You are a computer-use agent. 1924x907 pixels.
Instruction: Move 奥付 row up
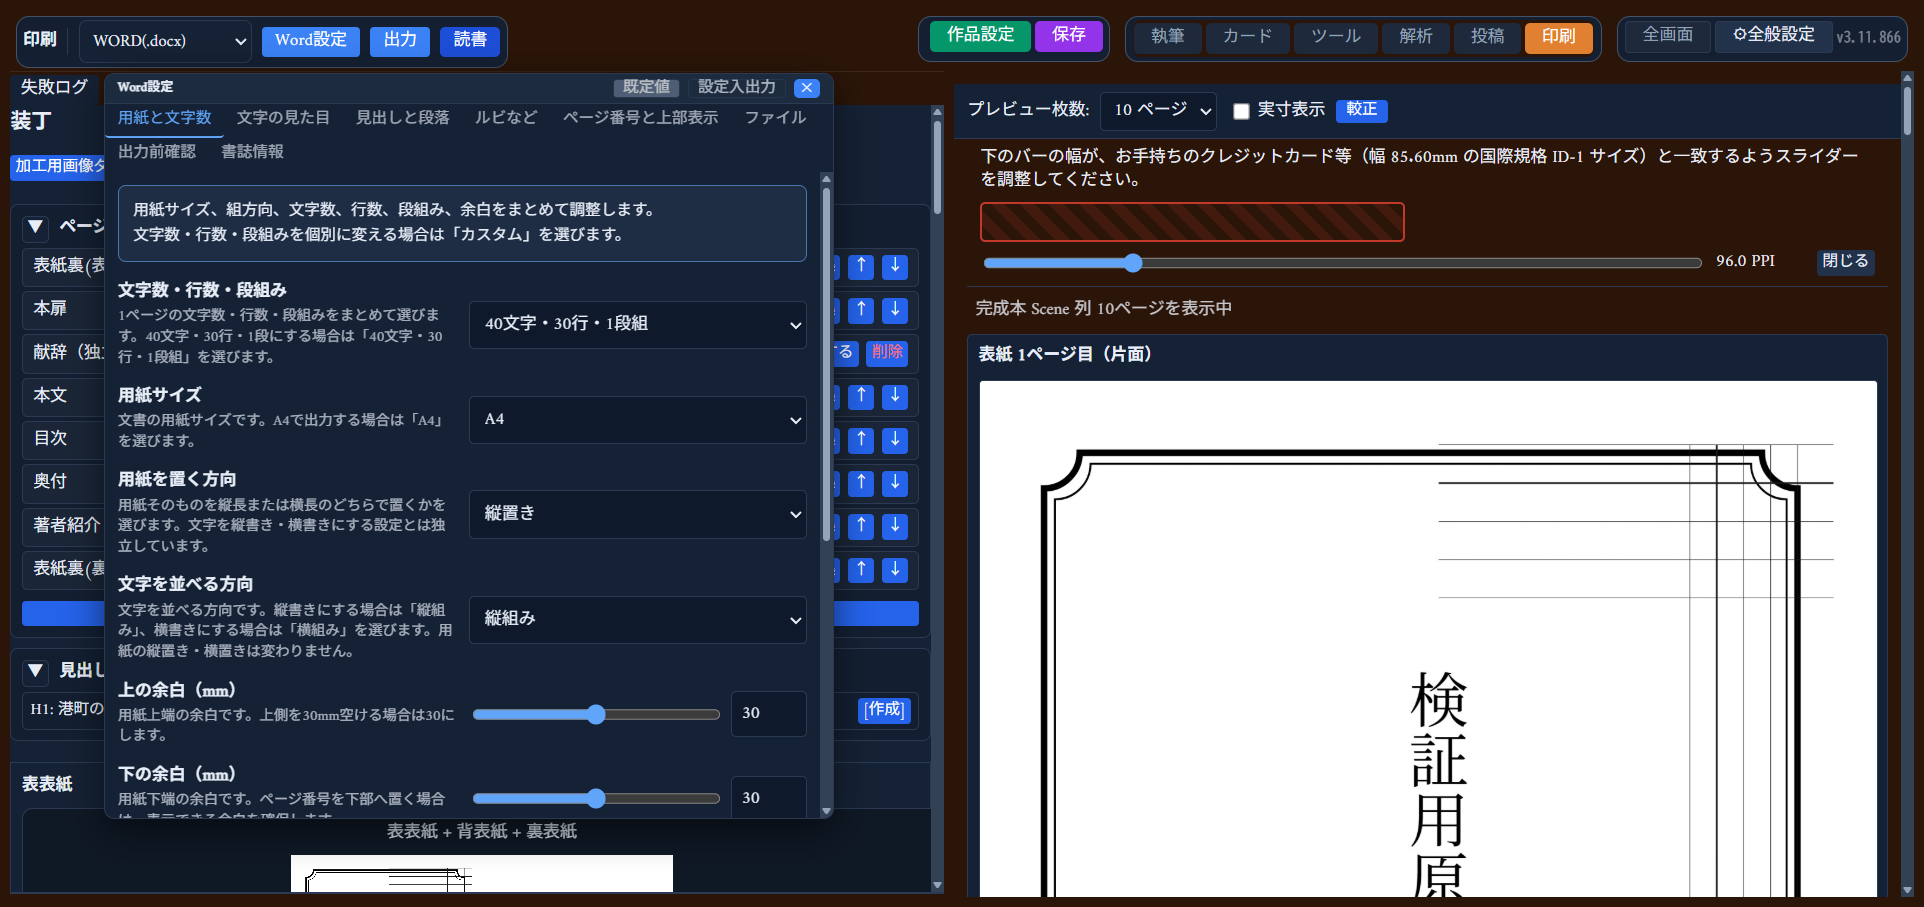(861, 483)
